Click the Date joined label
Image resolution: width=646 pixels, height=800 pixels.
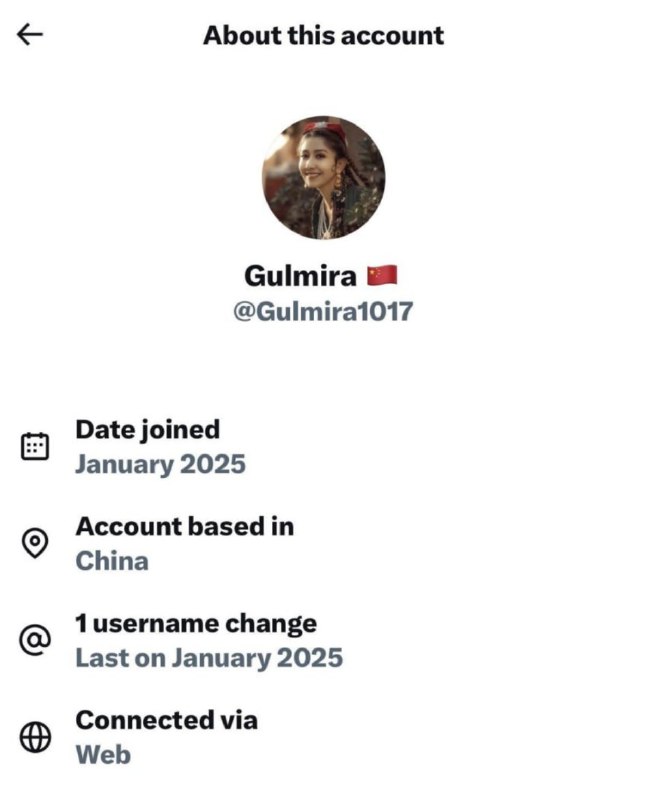pyautogui.click(x=147, y=430)
